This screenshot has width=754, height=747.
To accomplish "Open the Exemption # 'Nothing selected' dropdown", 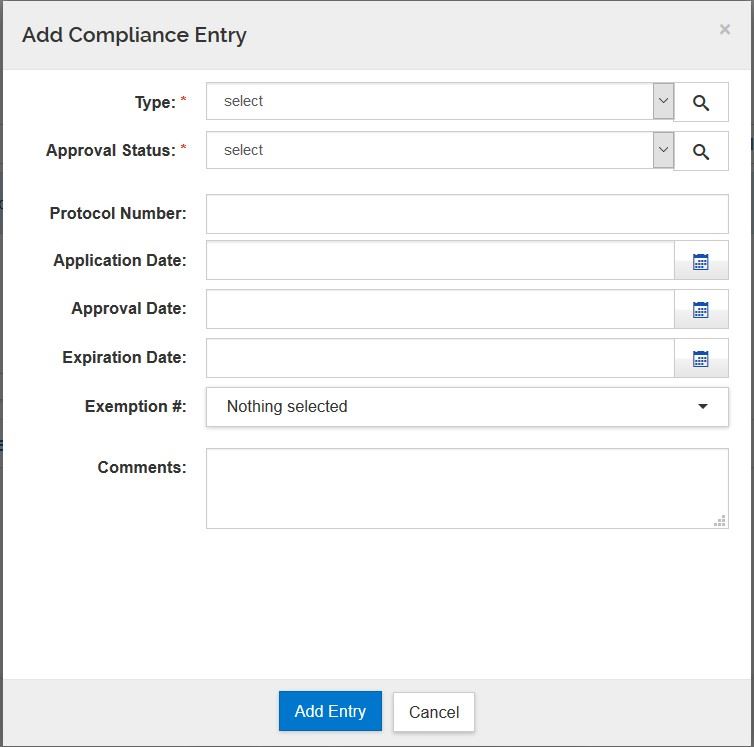I will pos(467,407).
